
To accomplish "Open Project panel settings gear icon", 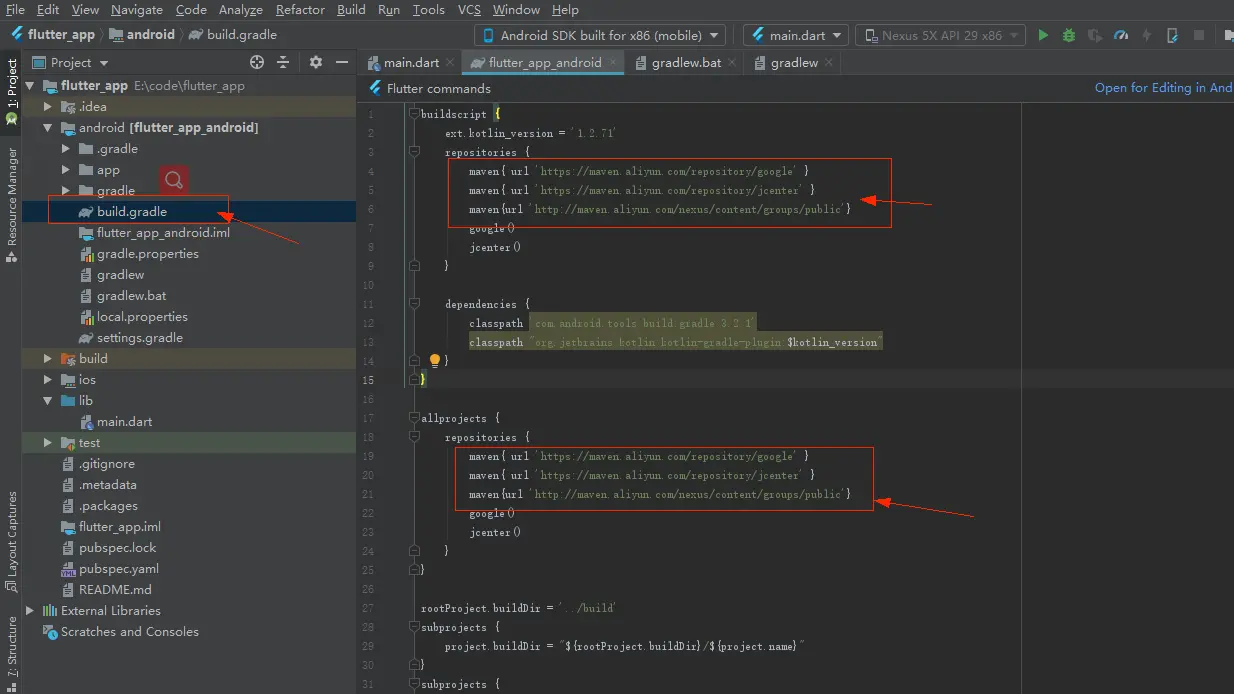I will 316,62.
